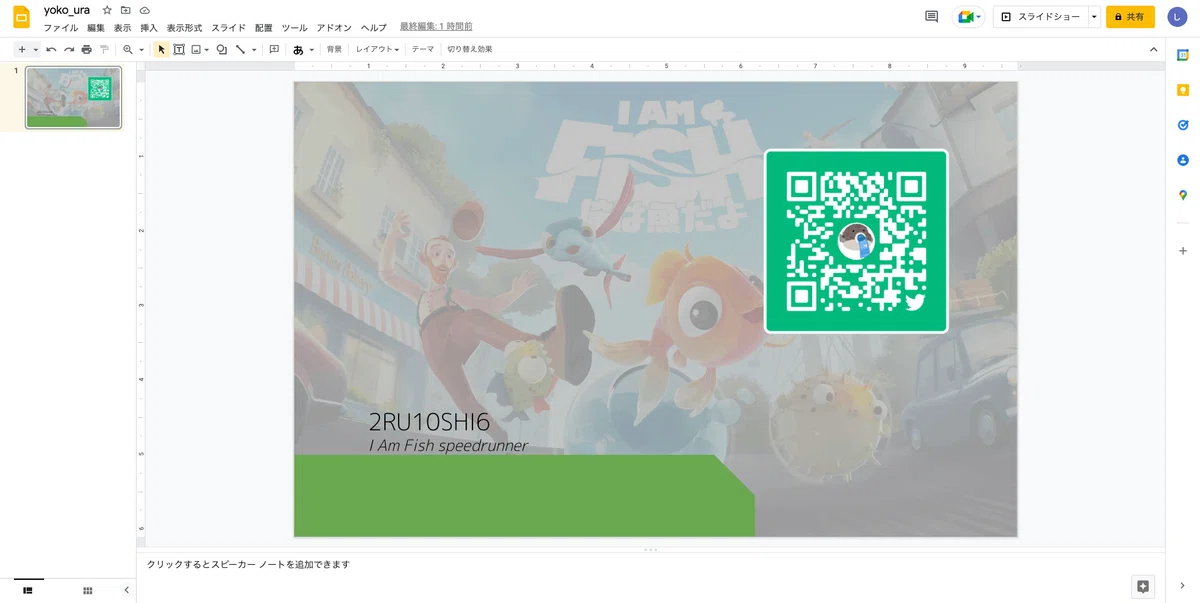Open the ファイル menu
The width and height of the screenshot is (1200, 603).
coord(61,27)
